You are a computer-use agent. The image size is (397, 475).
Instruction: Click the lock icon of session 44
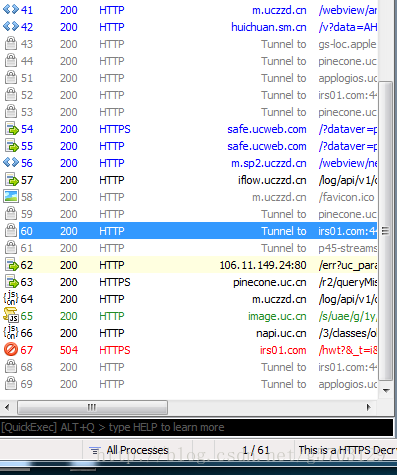(11, 61)
